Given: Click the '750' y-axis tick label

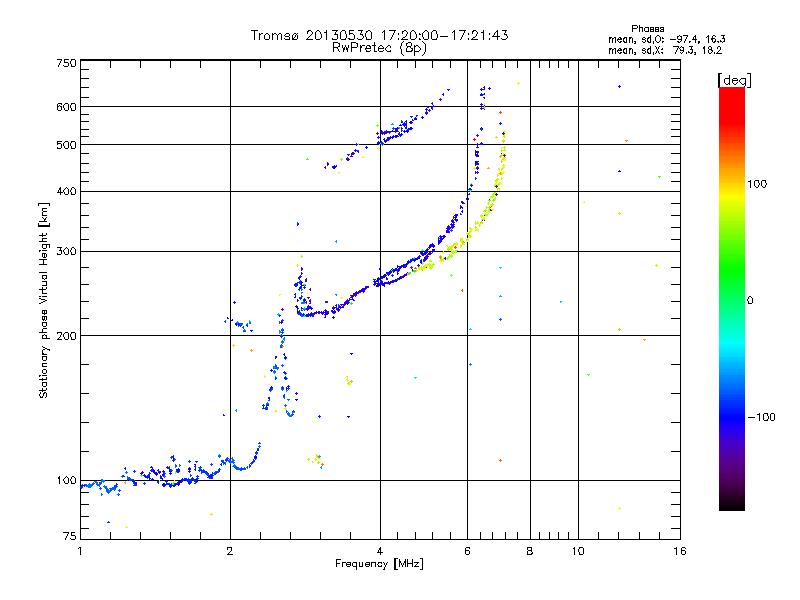Looking at the screenshot, I should tap(66, 63).
